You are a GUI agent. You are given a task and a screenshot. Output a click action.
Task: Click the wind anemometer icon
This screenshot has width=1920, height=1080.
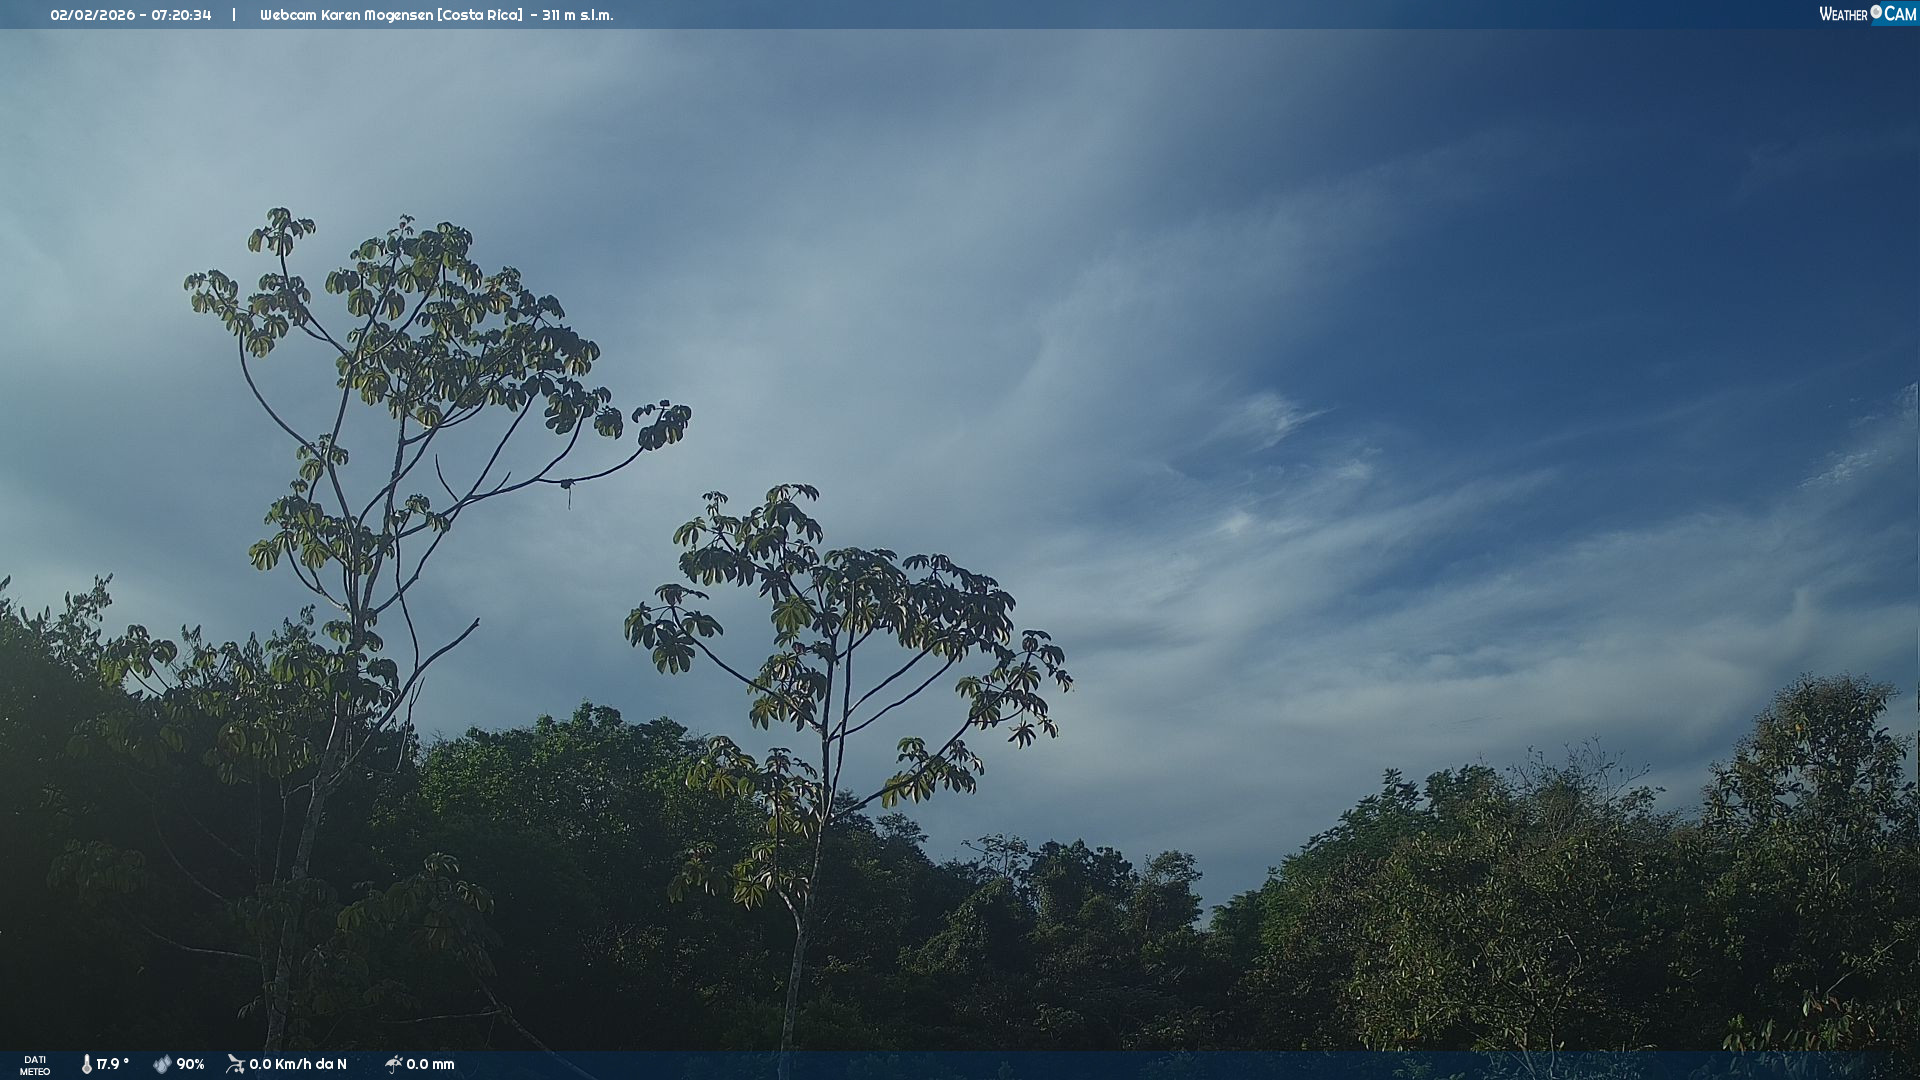(235, 1064)
